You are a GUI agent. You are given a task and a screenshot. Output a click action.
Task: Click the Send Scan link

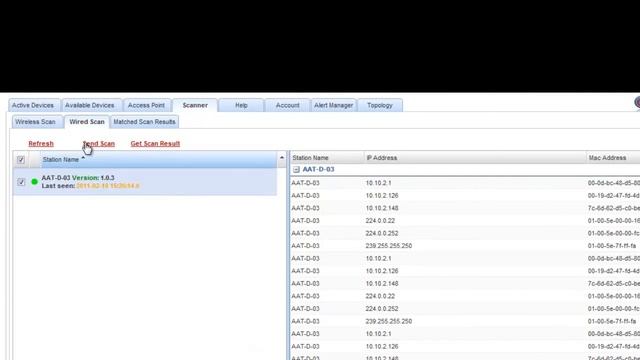click(x=99, y=144)
